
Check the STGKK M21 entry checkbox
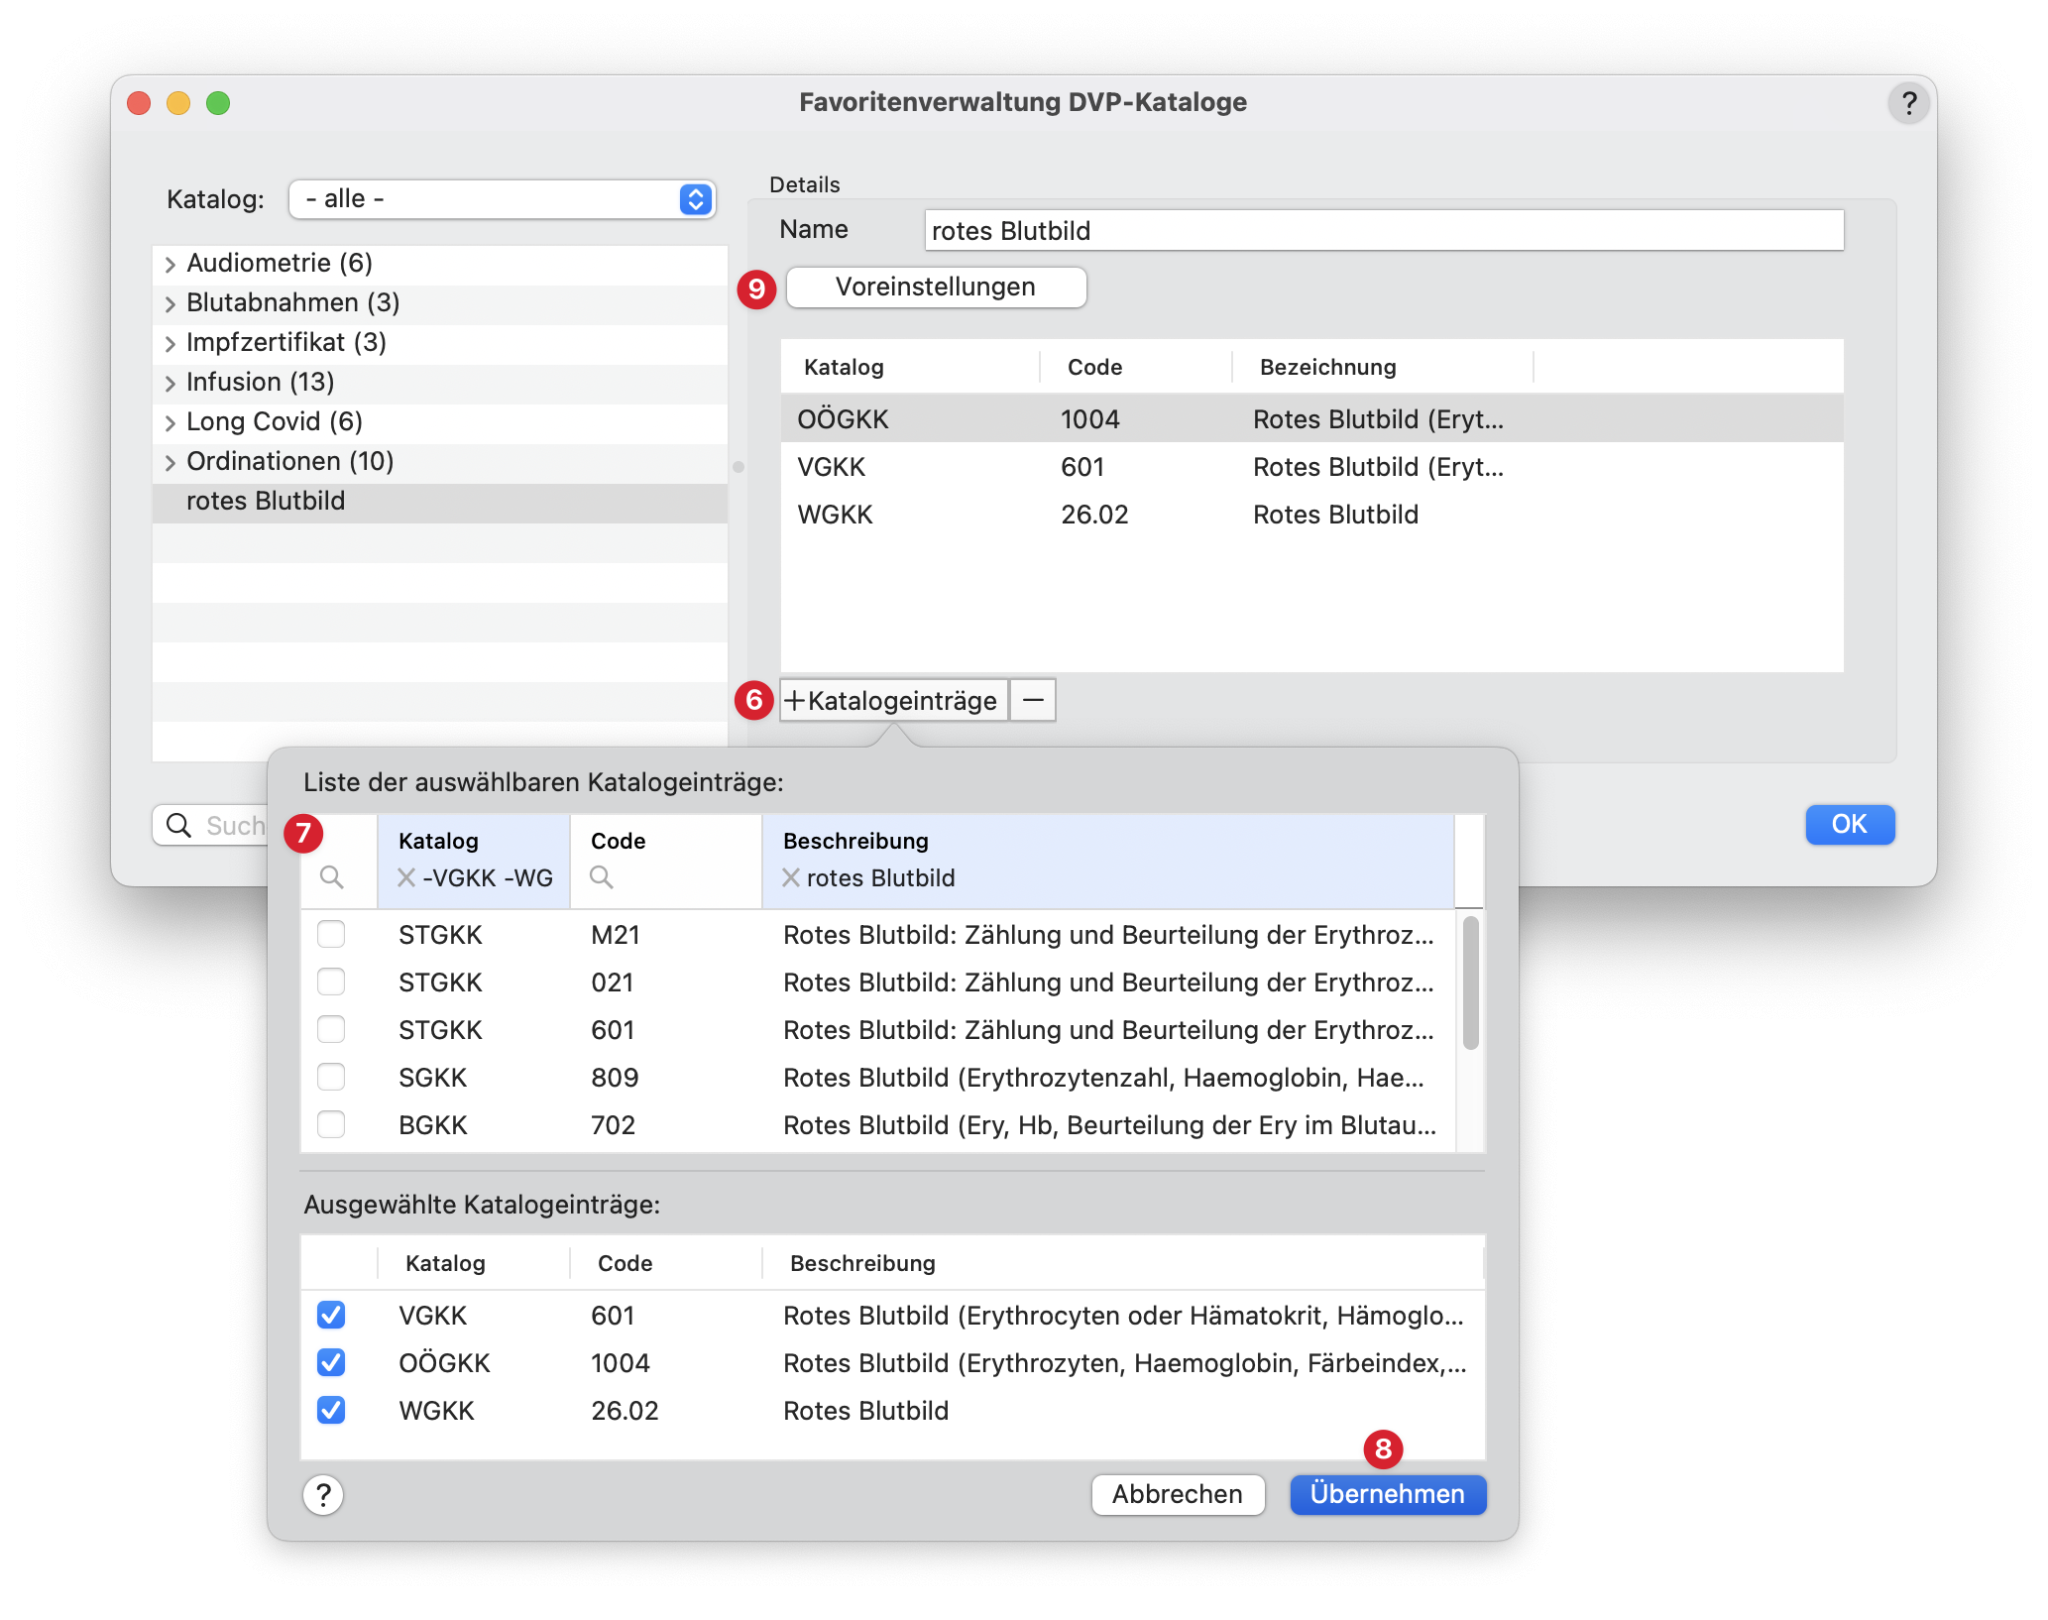(331, 935)
